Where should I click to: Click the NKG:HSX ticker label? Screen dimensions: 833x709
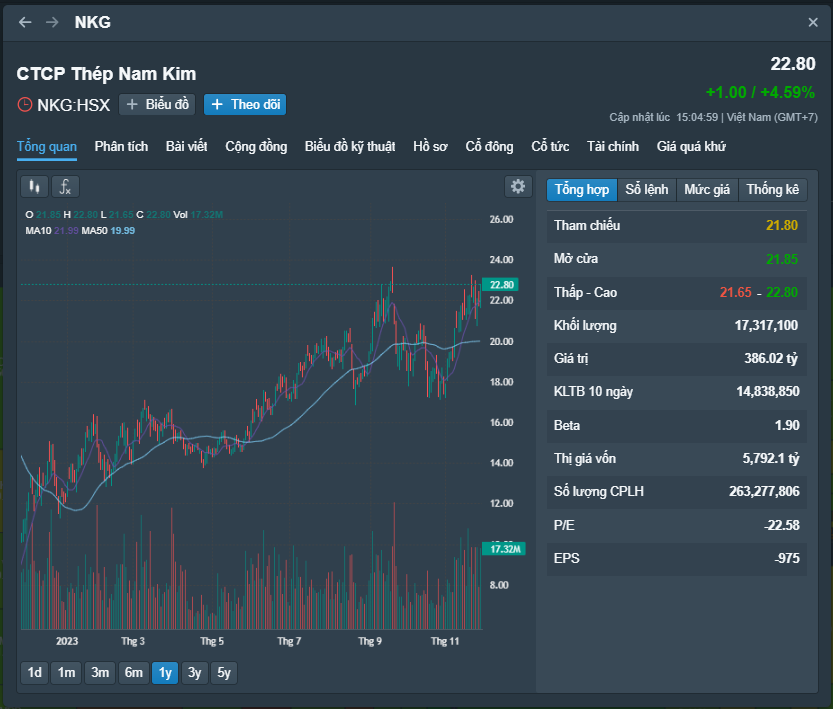(x=73, y=105)
